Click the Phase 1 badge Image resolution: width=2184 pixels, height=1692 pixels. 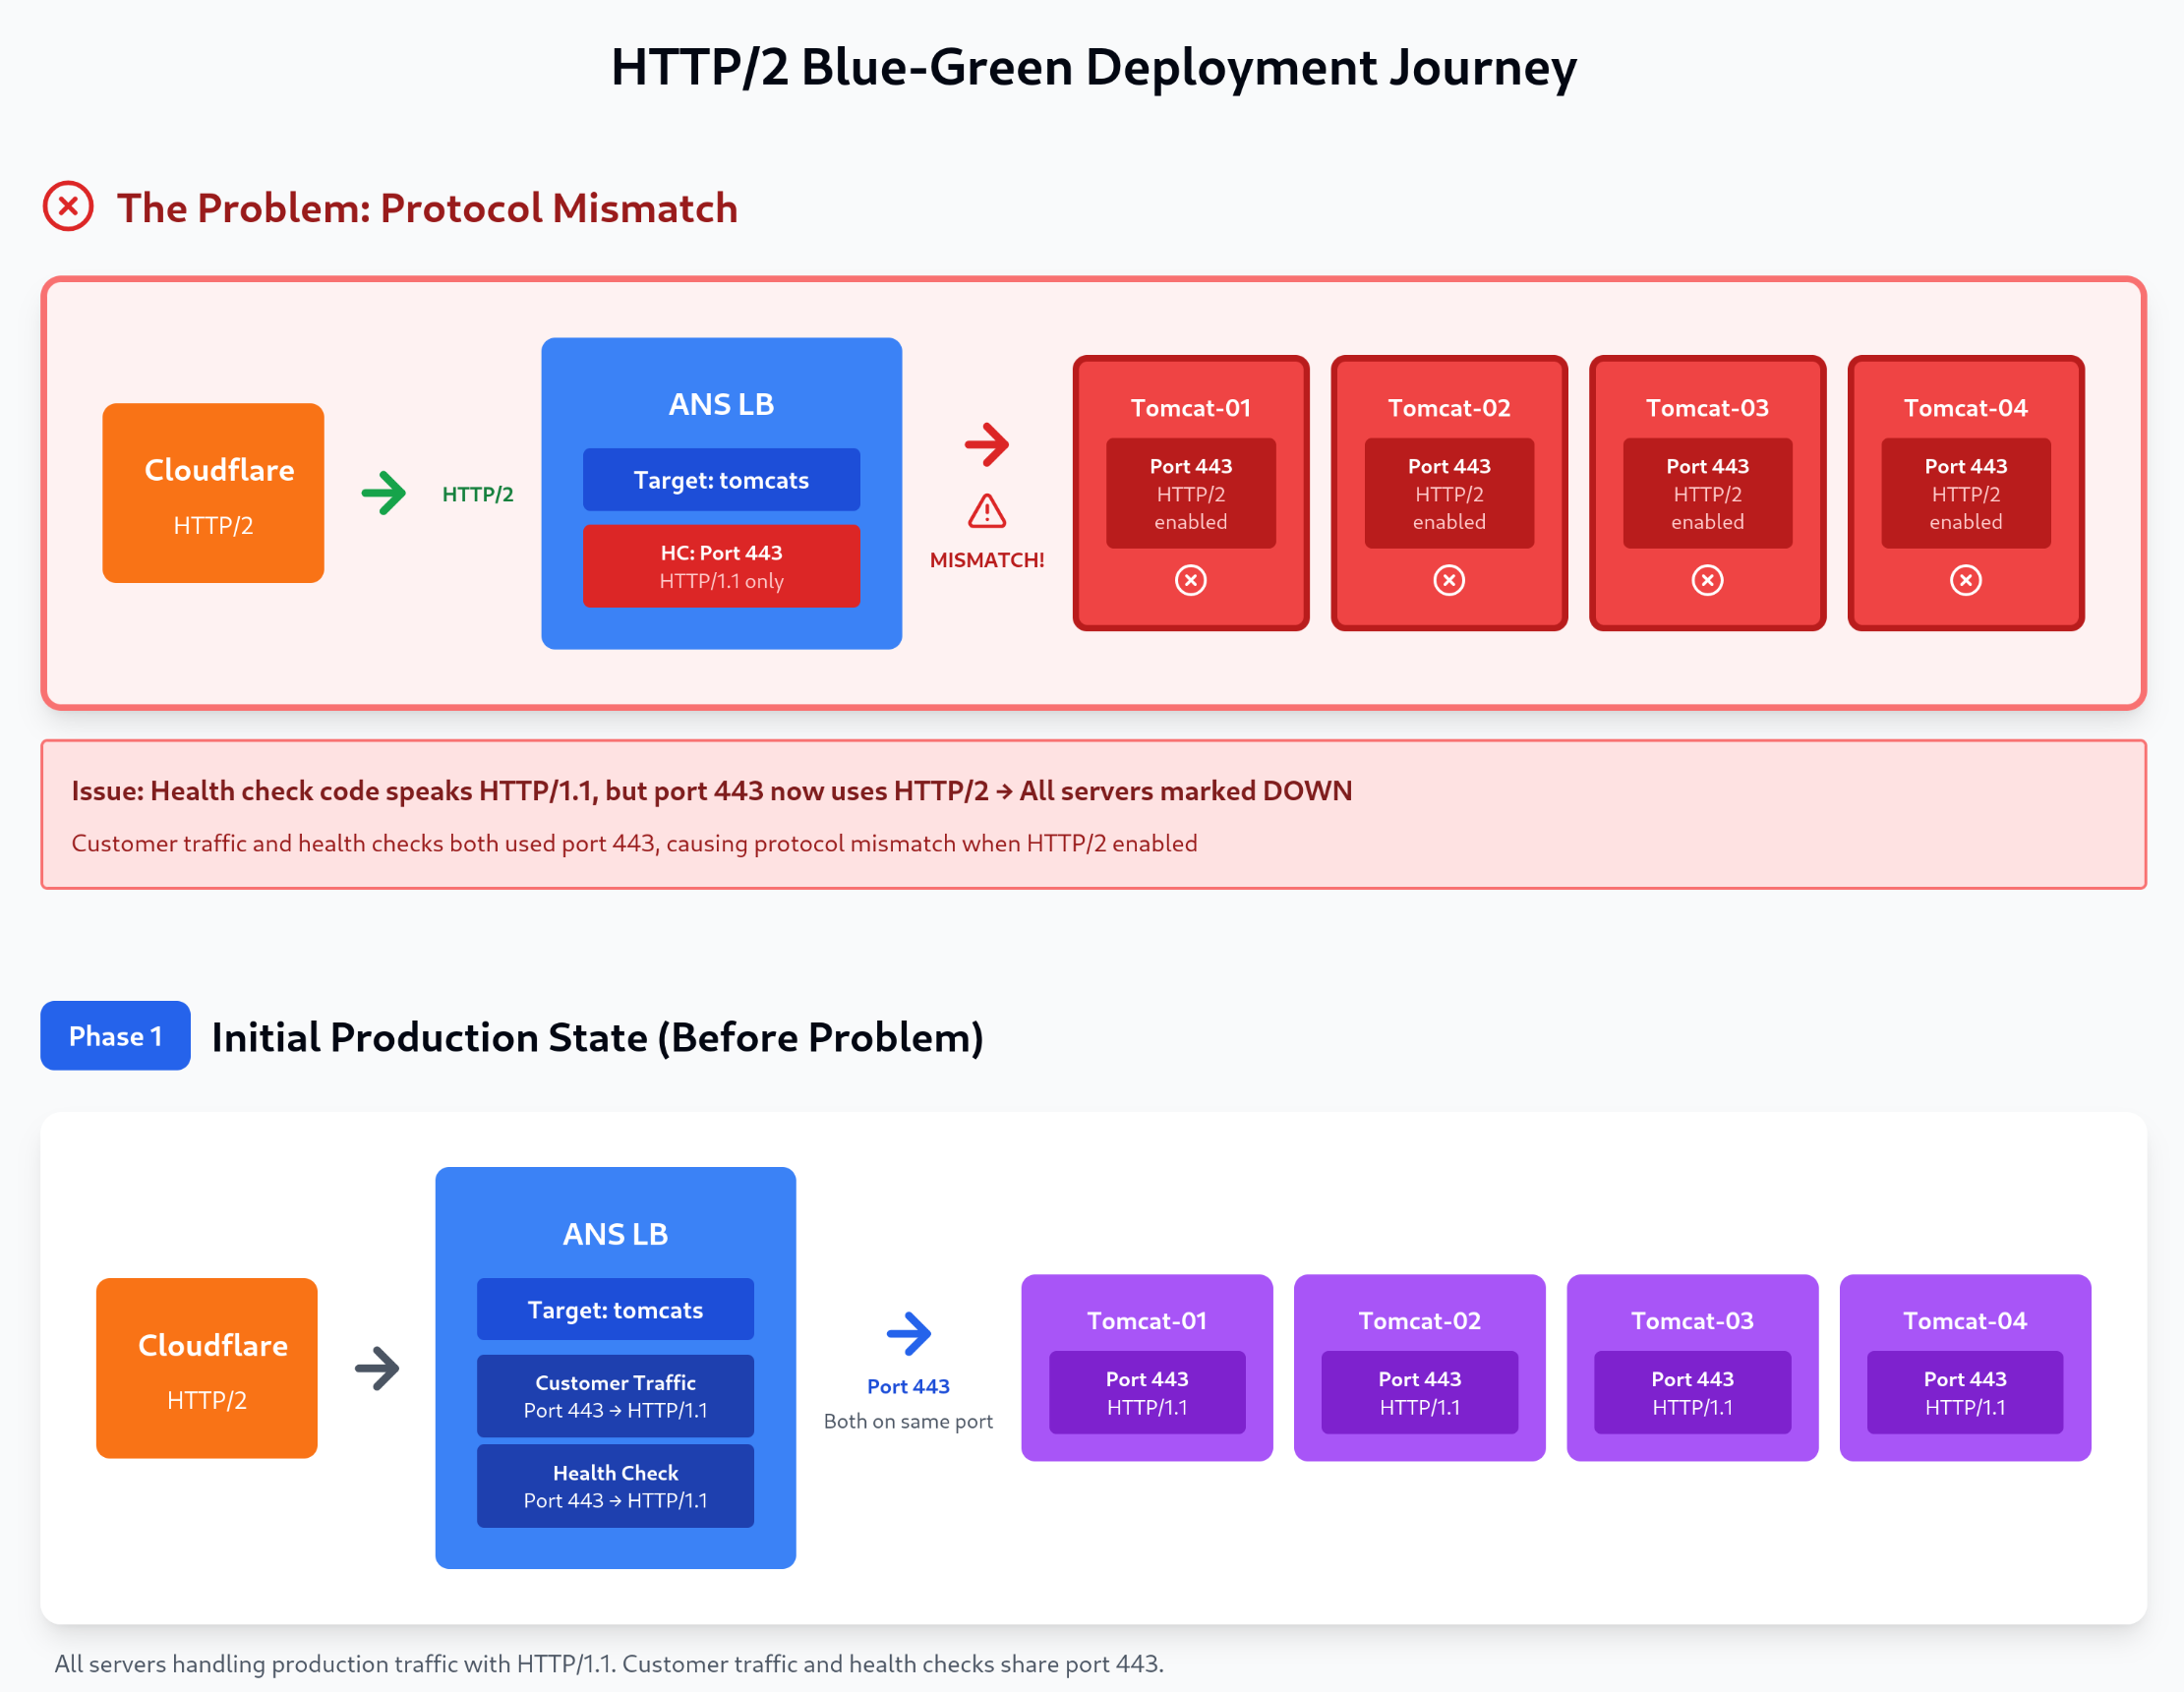(115, 1036)
